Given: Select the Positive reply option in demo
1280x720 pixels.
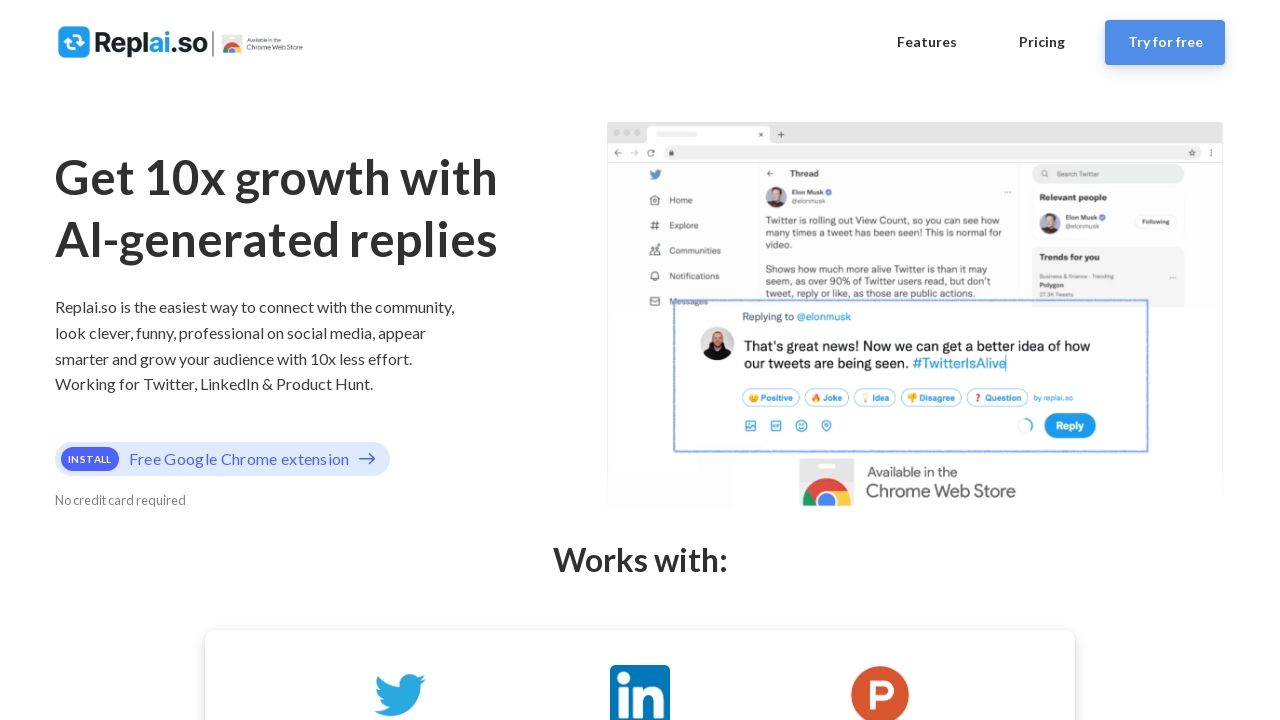Looking at the screenshot, I should click(771, 397).
